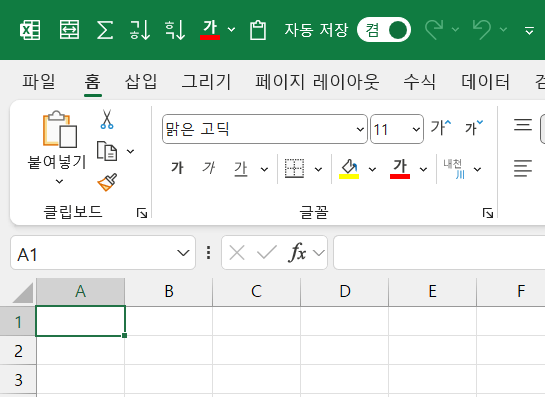Click the formula bar enter checkmark icon
Viewport: 545px width, 397px height.
point(267,253)
